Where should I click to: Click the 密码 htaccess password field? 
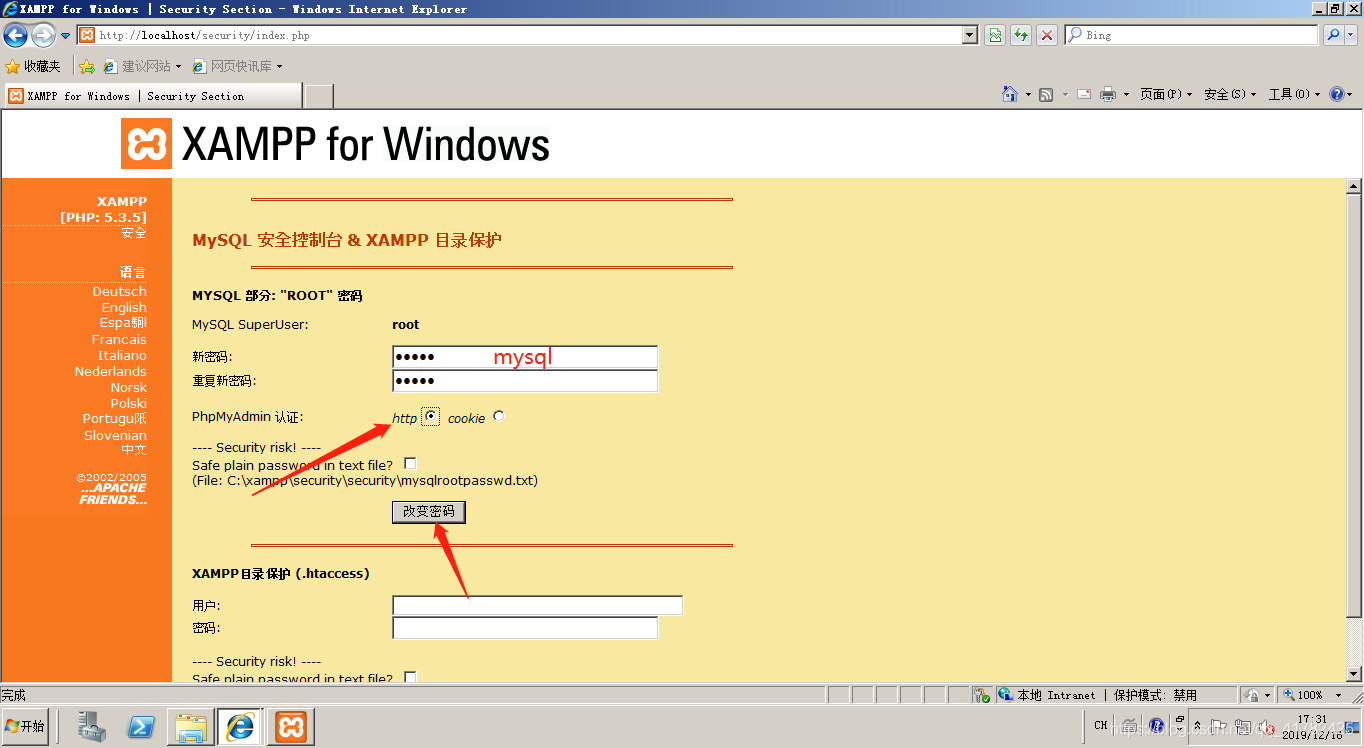tap(525, 628)
